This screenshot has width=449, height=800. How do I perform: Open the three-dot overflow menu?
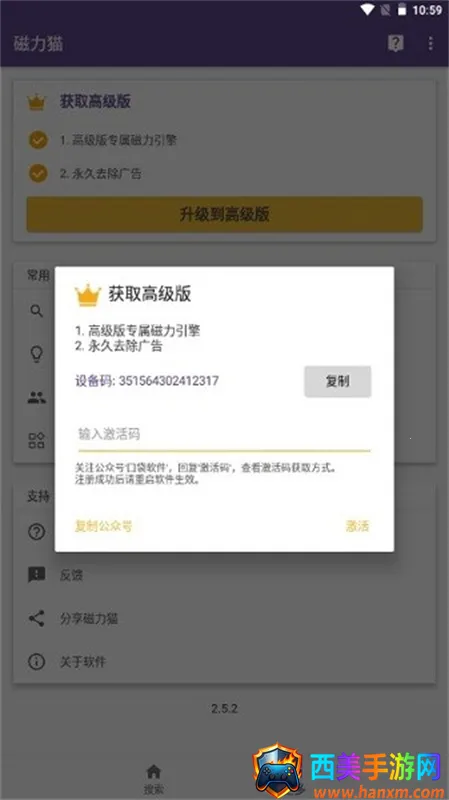430,44
